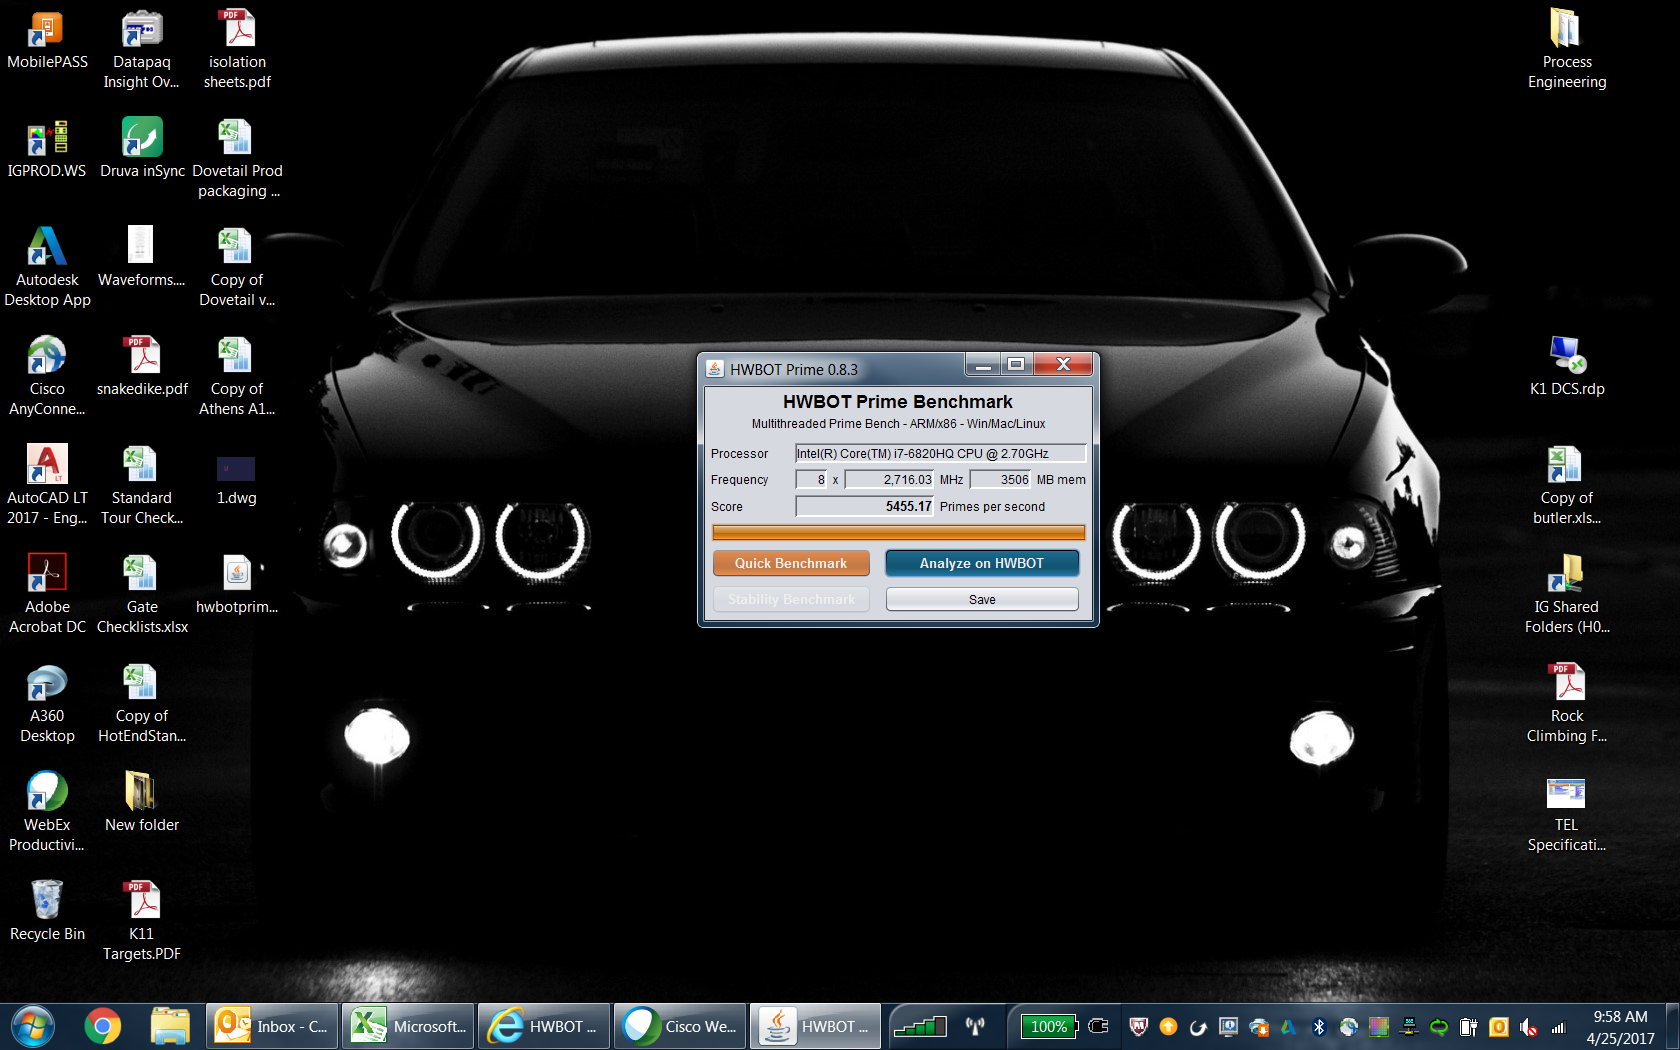Viewport: 1680px width, 1050px height.
Task: Open the Recycle Bin
Action: (47, 912)
